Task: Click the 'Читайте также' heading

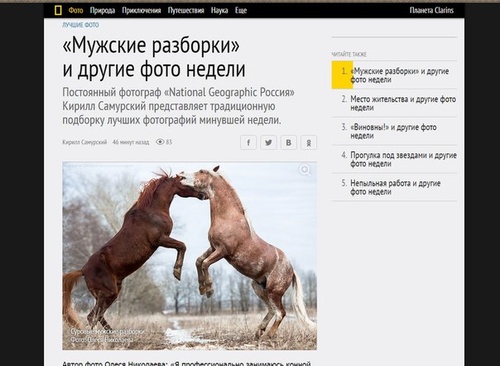Action: [x=349, y=54]
